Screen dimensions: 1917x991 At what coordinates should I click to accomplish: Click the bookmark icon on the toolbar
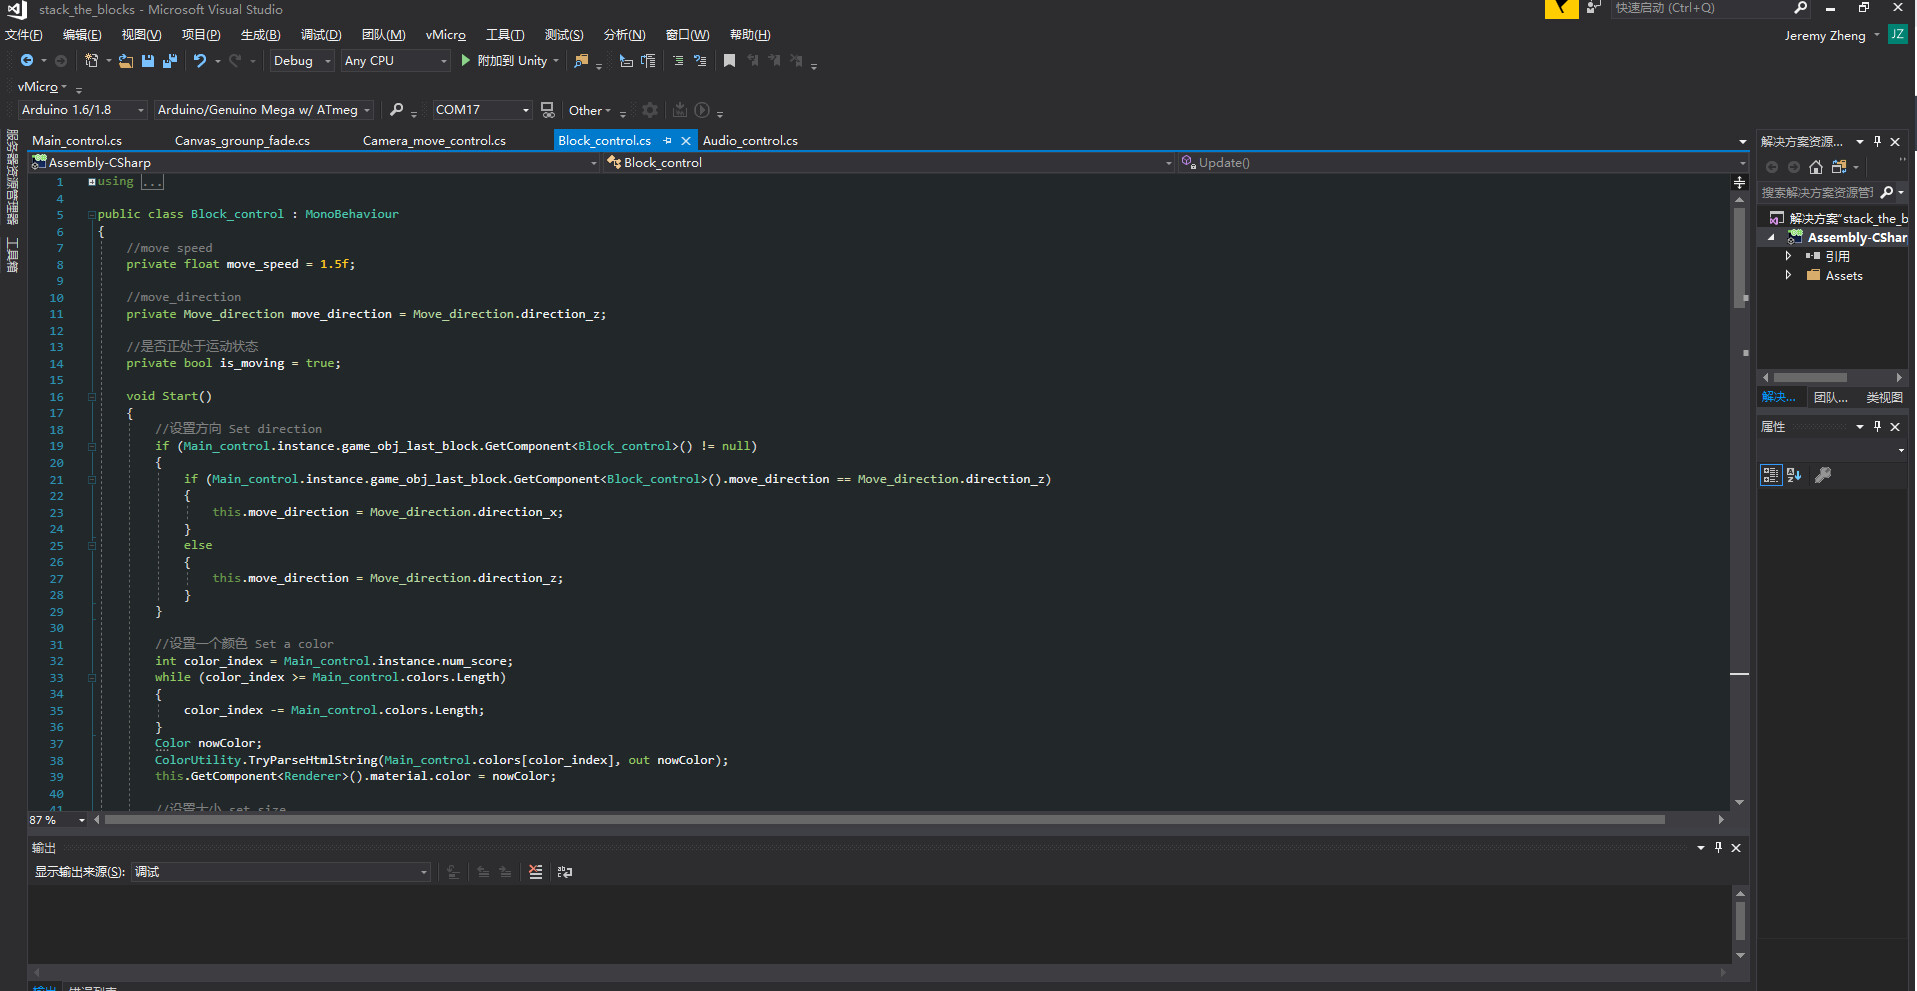[729, 61]
